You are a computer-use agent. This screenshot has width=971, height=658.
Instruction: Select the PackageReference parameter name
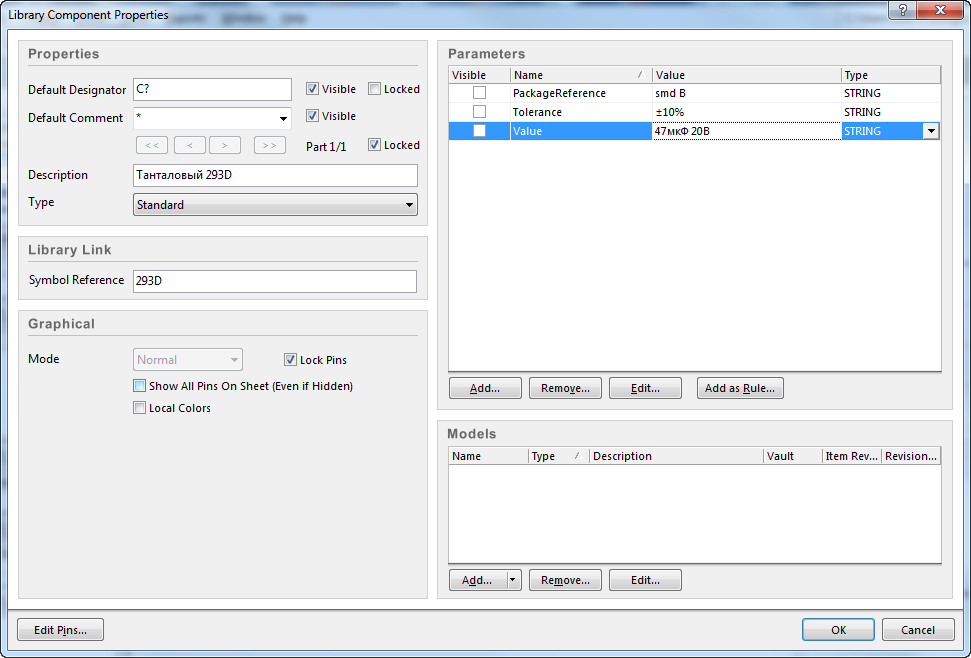point(581,93)
